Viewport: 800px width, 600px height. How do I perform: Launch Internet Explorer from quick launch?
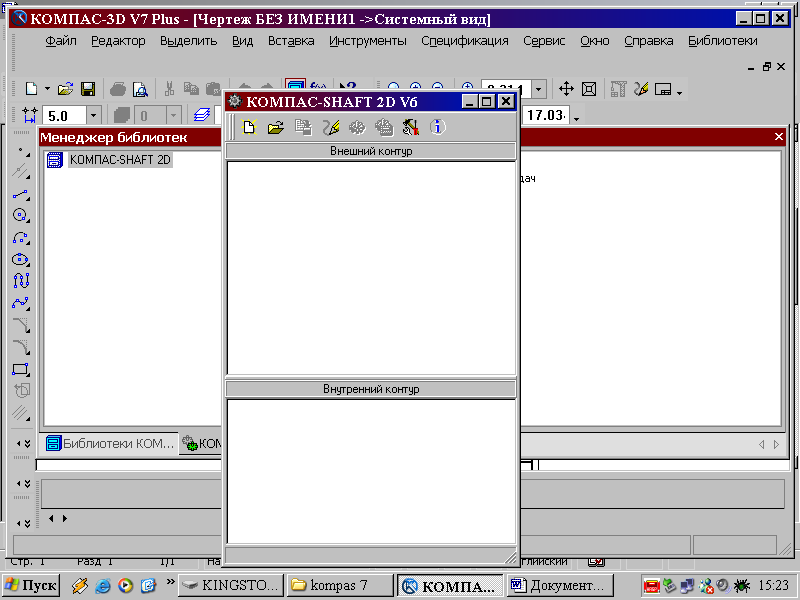[x=103, y=586]
